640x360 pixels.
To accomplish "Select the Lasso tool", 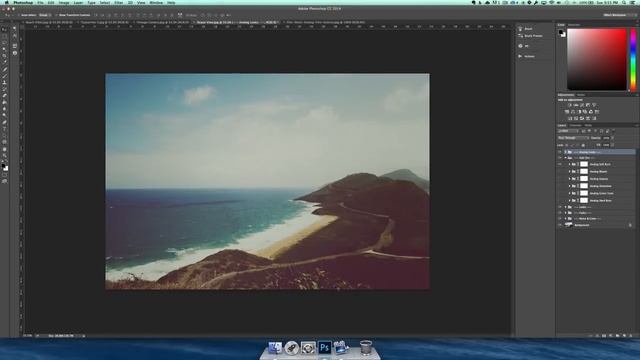I will click(x=4, y=43).
